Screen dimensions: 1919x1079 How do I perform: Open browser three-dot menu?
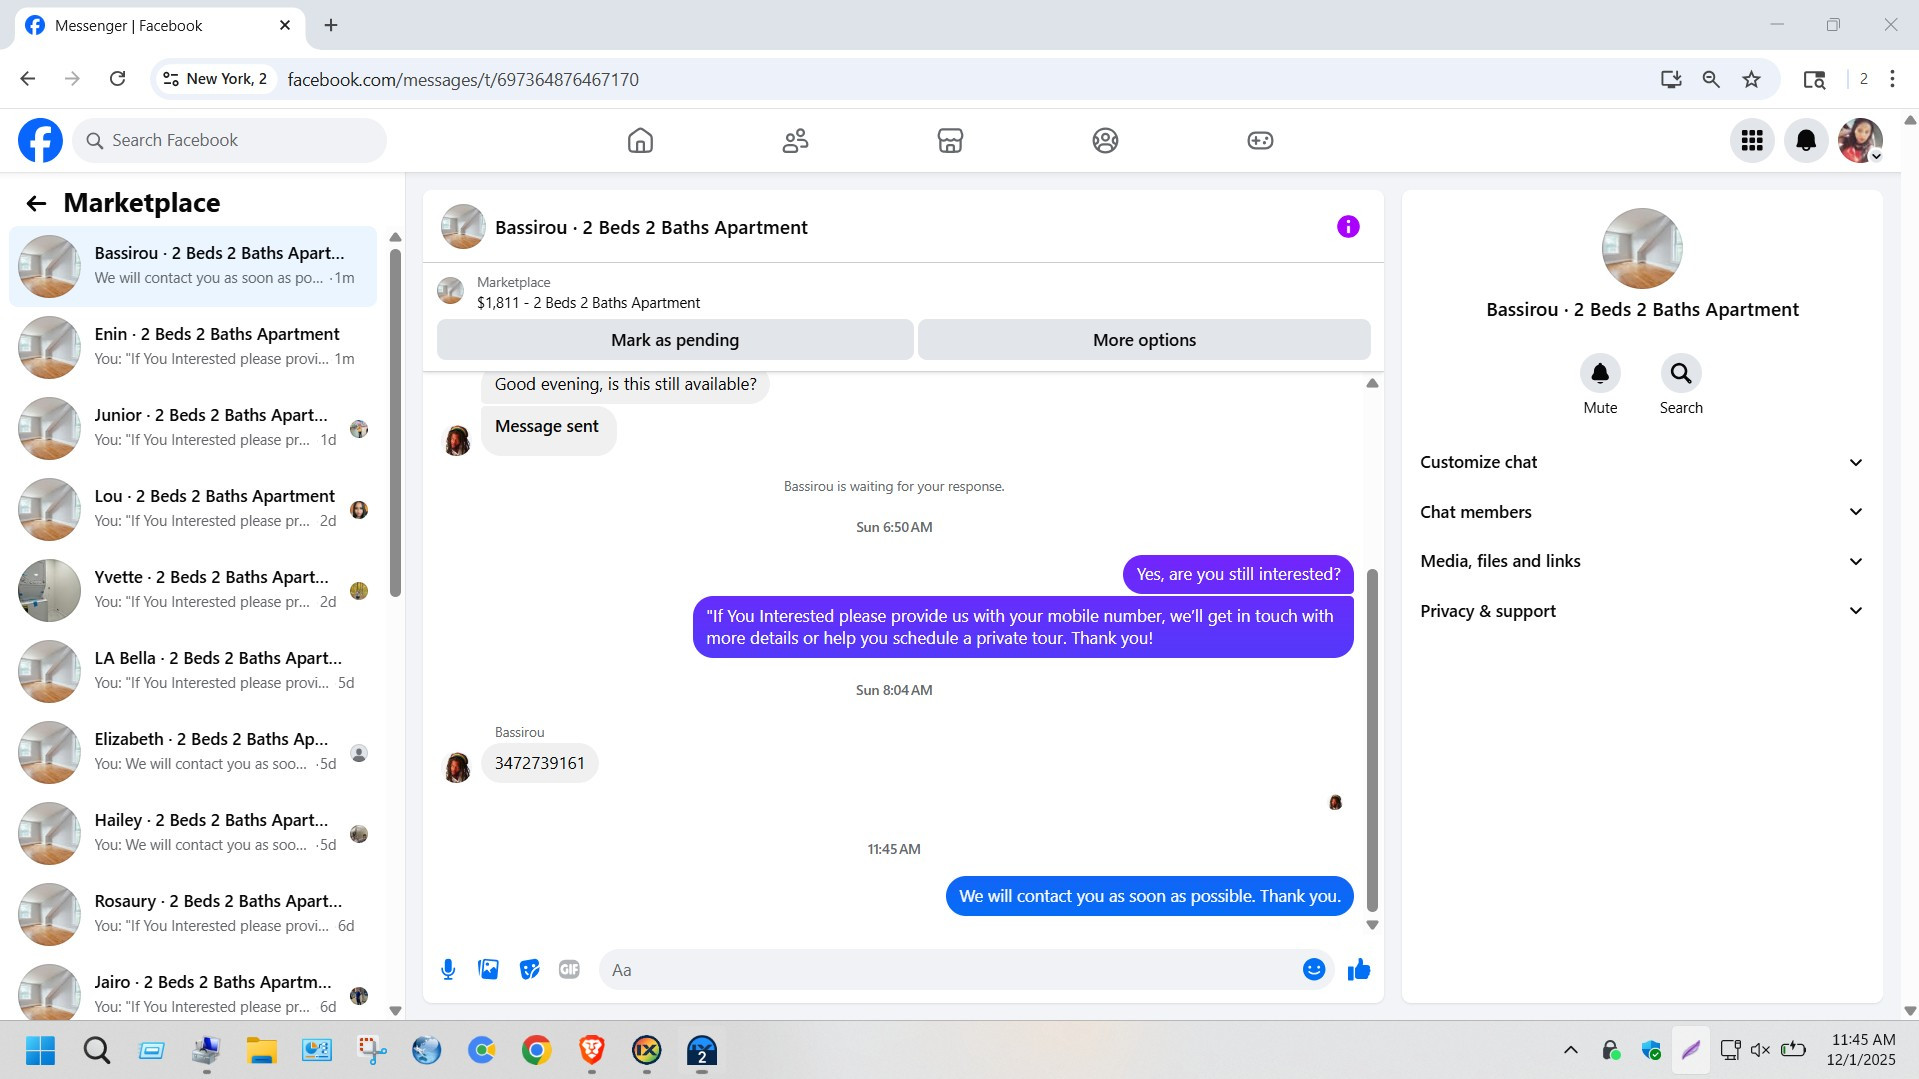1892,79
